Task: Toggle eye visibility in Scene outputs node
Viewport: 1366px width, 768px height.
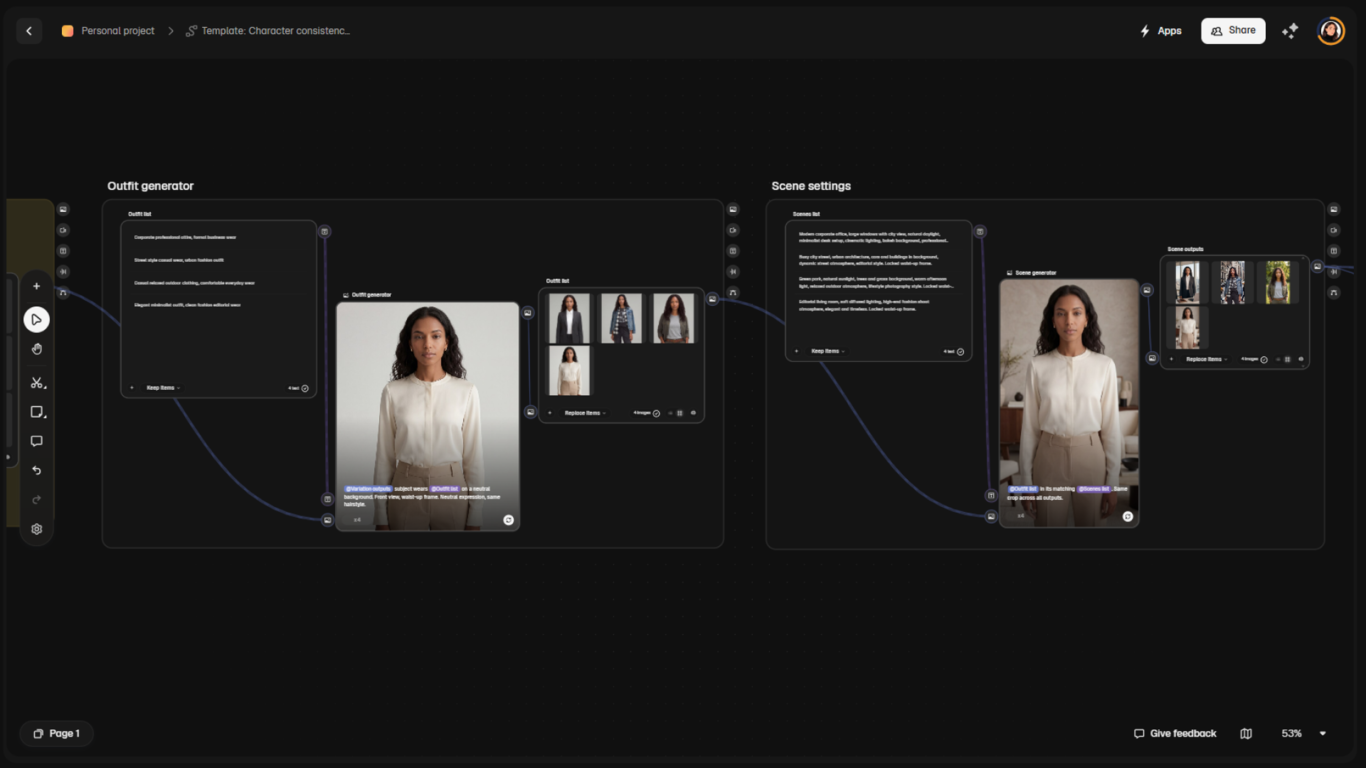Action: pyautogui.click(x=1300, y=359)
